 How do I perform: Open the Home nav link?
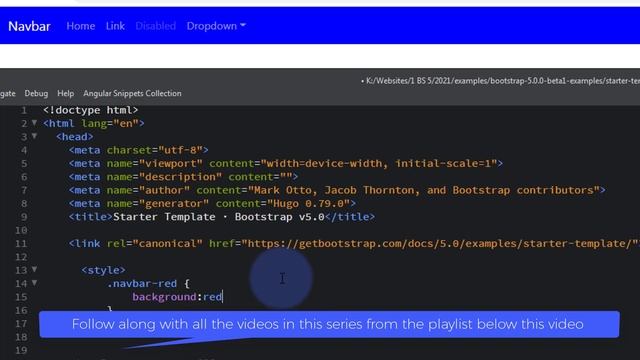point(81,26)
